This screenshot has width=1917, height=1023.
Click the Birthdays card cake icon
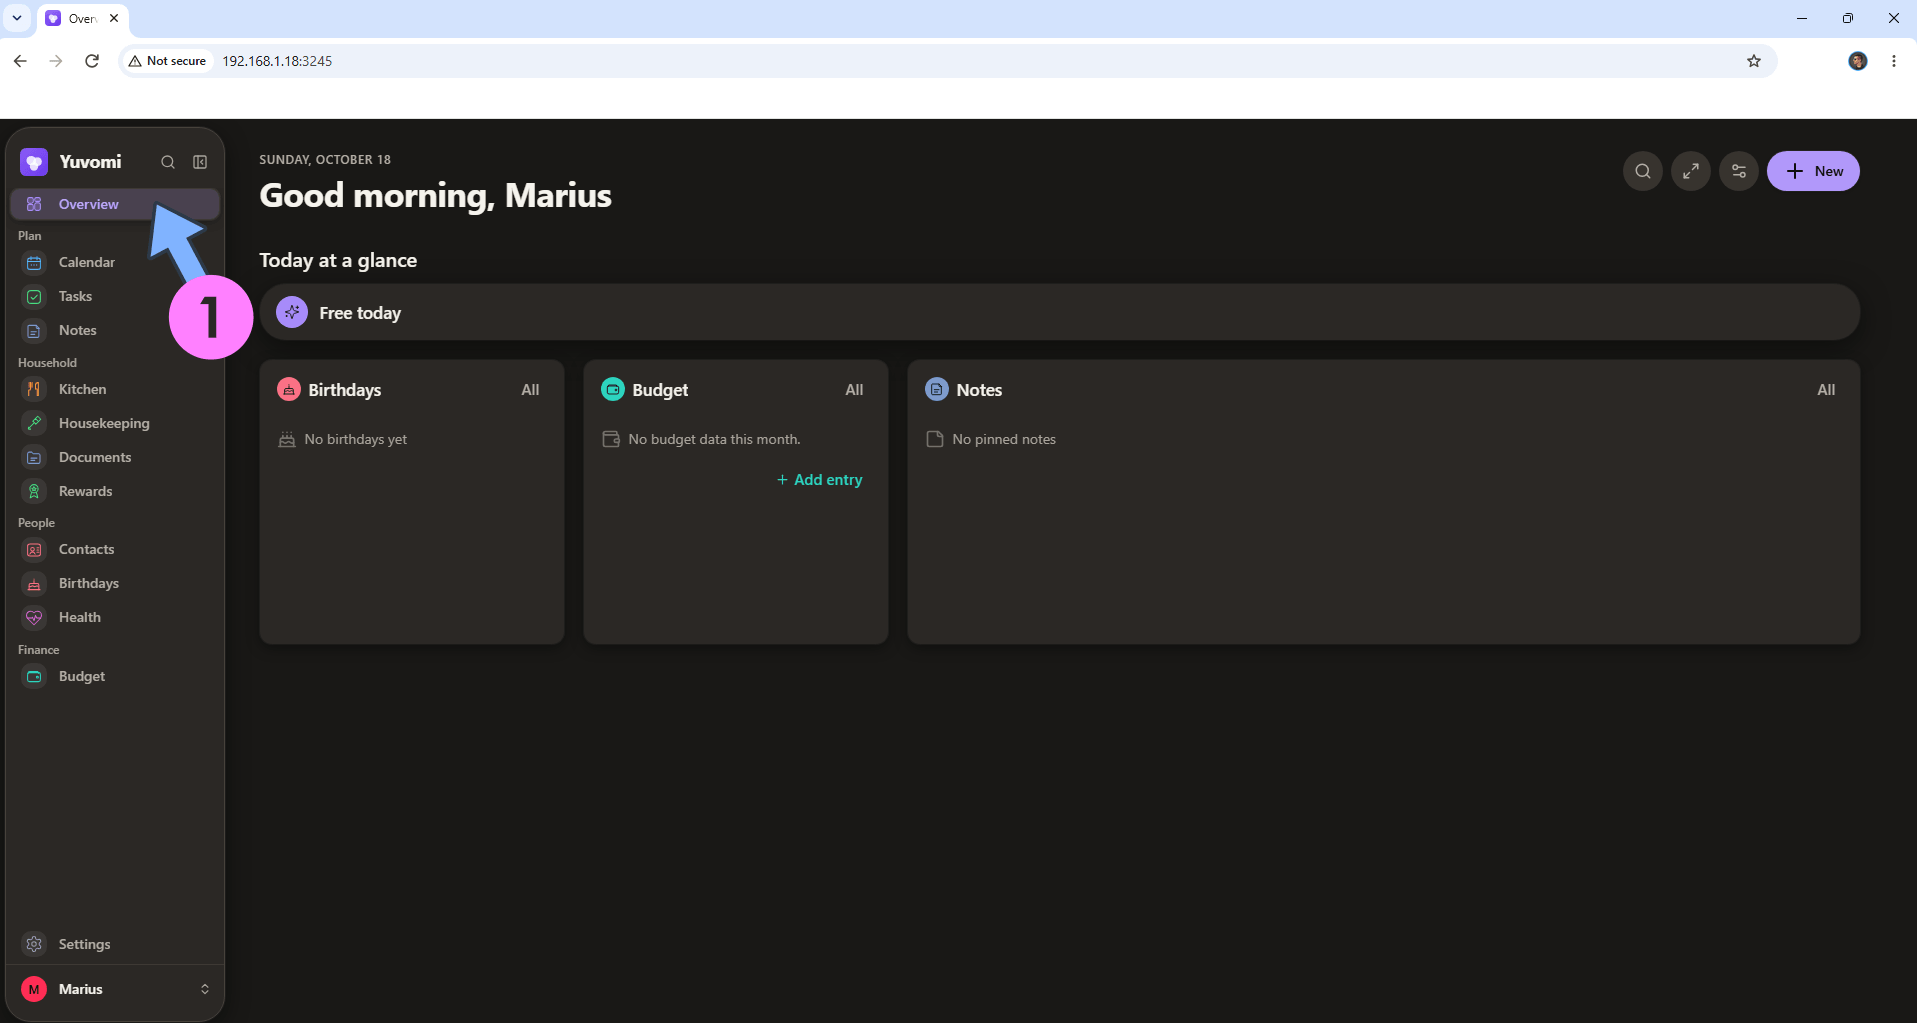tap(289, 390)
